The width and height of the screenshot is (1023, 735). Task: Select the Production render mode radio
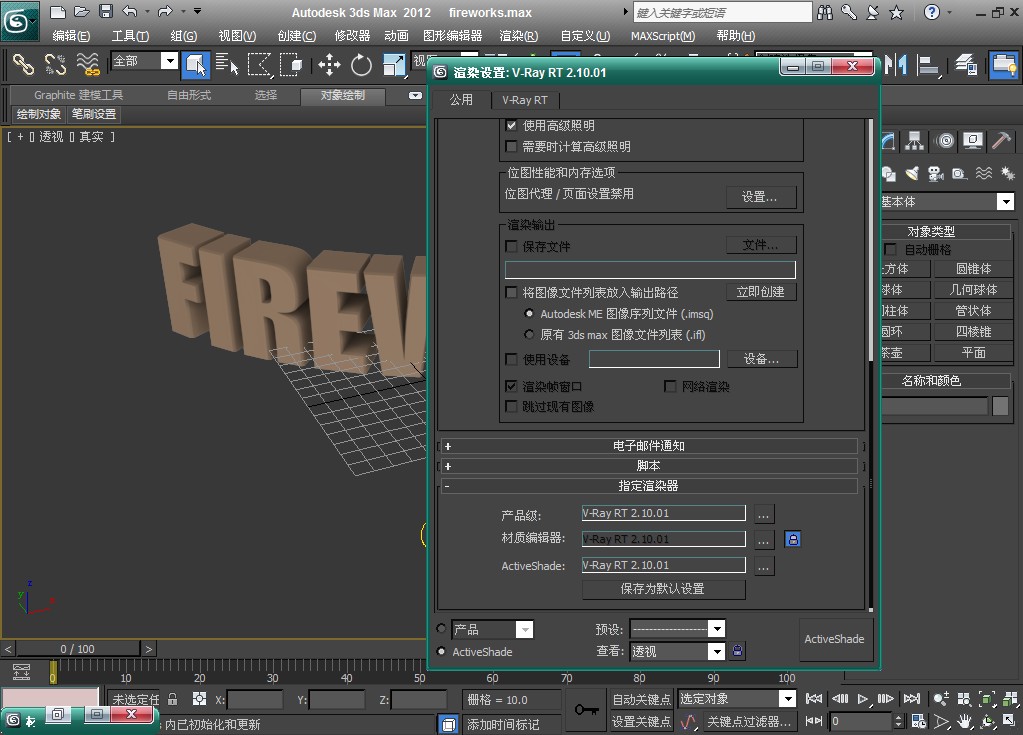(442, 629)
